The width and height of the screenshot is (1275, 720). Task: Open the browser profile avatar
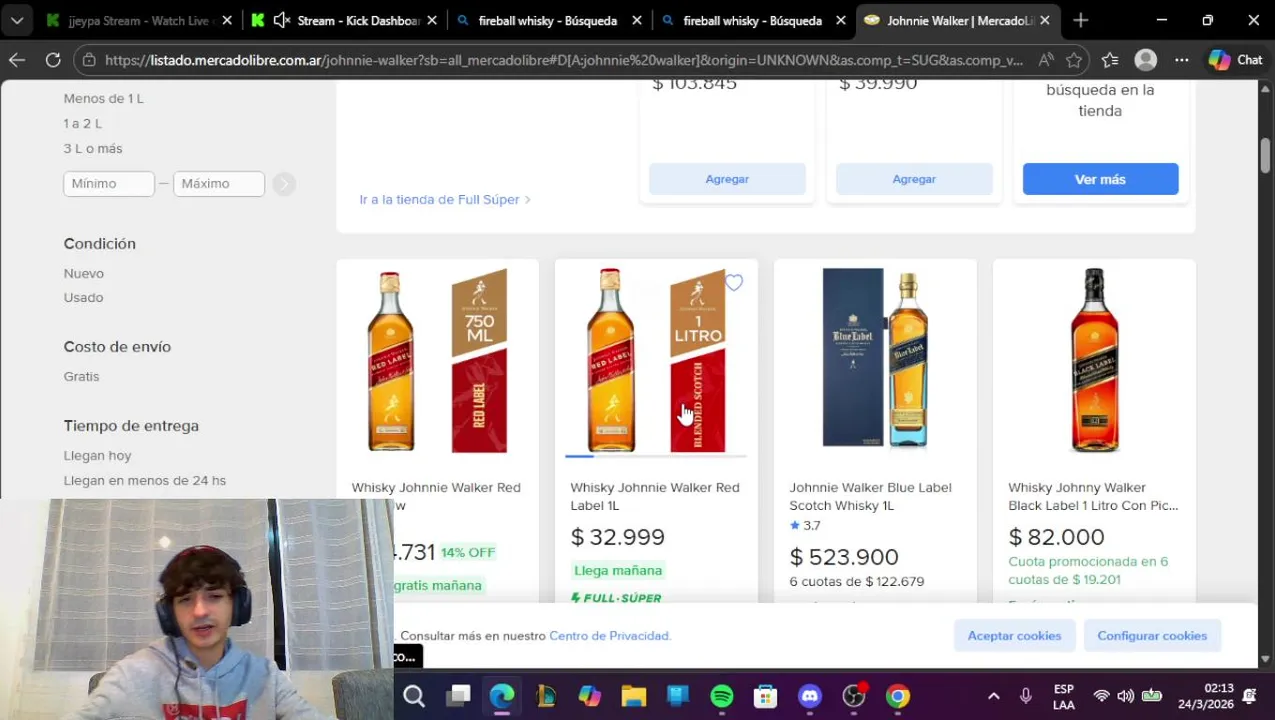click(1146, 60)
